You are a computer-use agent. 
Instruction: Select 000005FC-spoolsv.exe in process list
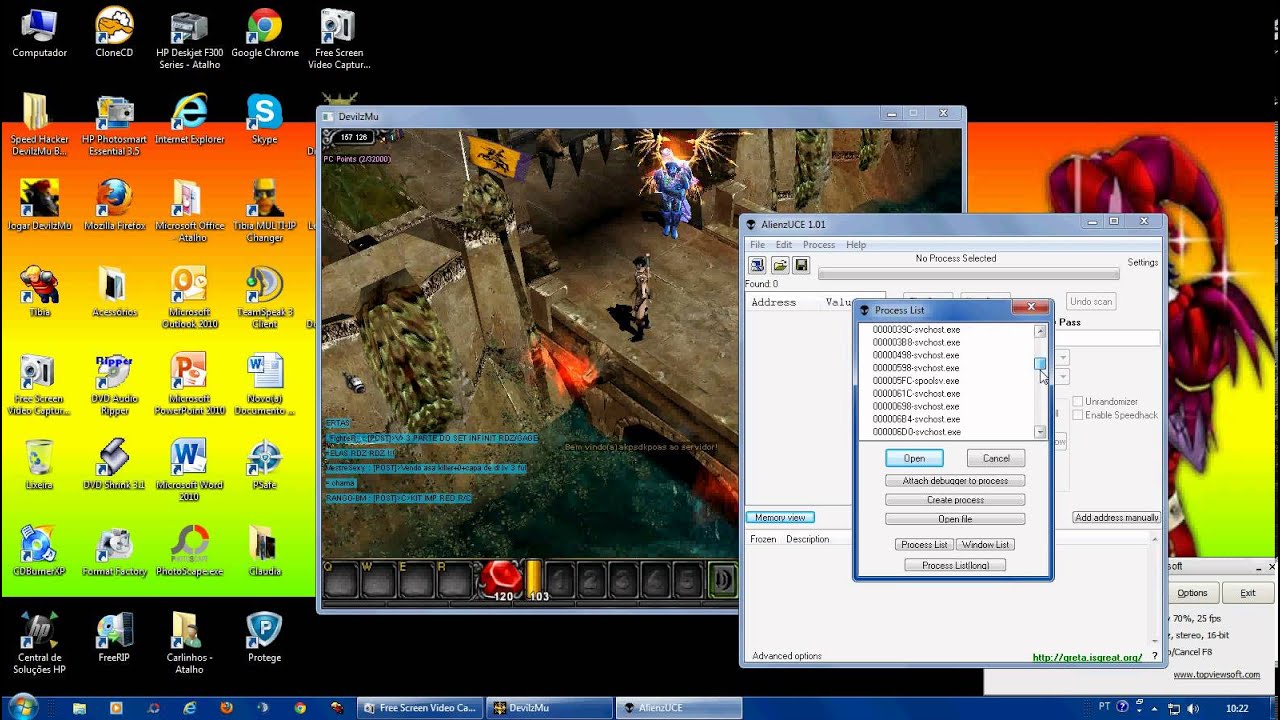(x=916, y=381)
